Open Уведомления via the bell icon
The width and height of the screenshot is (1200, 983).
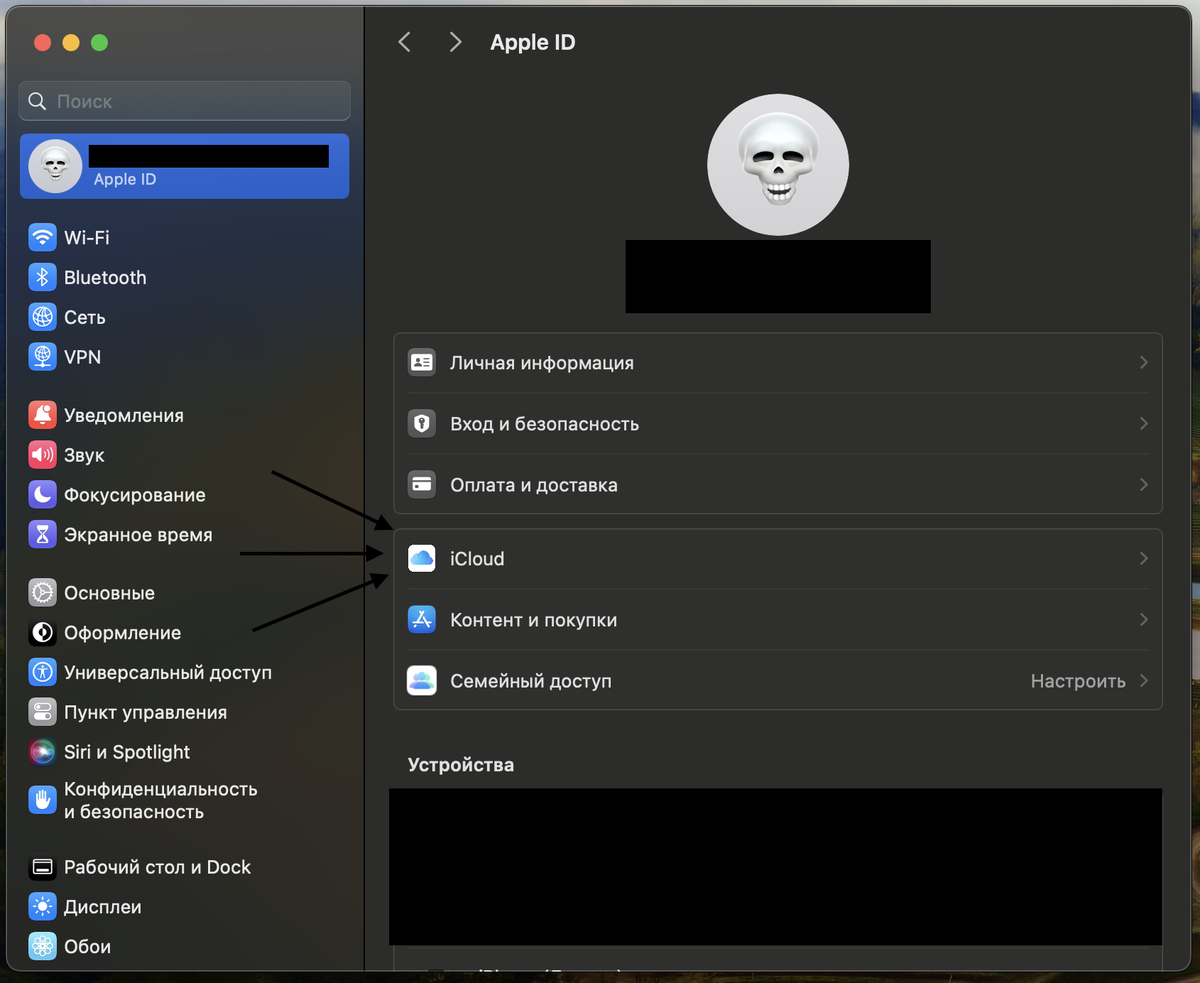point(42,415)
